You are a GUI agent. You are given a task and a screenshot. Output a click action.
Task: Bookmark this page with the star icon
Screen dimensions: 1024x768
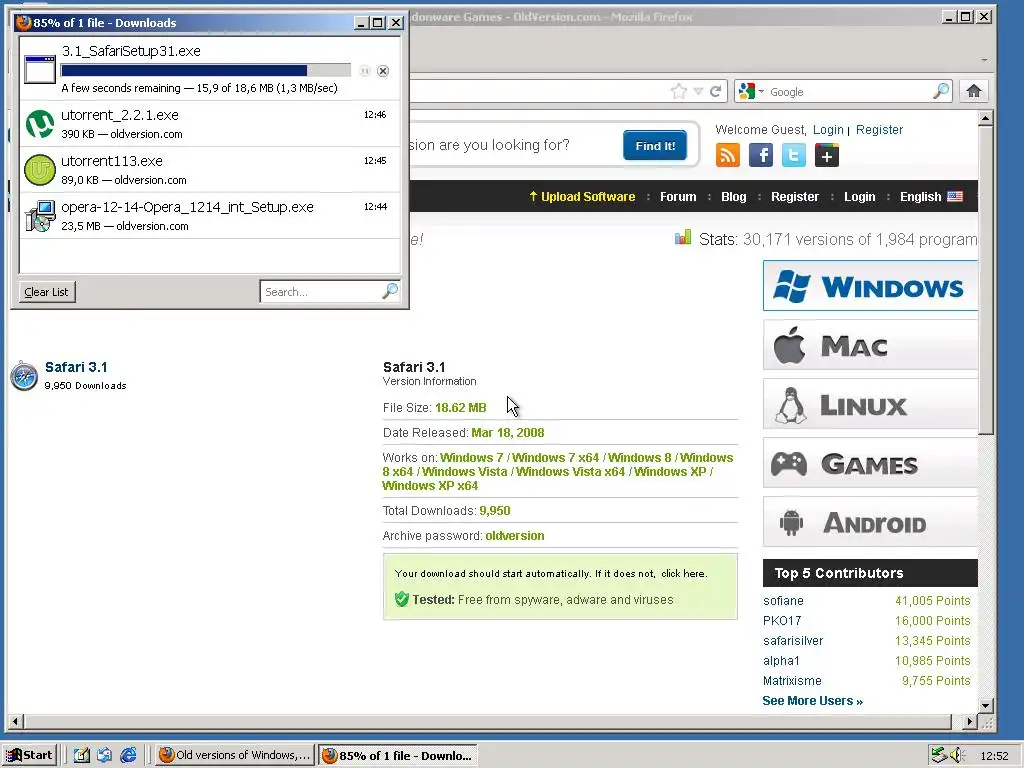pyautogui.click(x=679, y=91)
